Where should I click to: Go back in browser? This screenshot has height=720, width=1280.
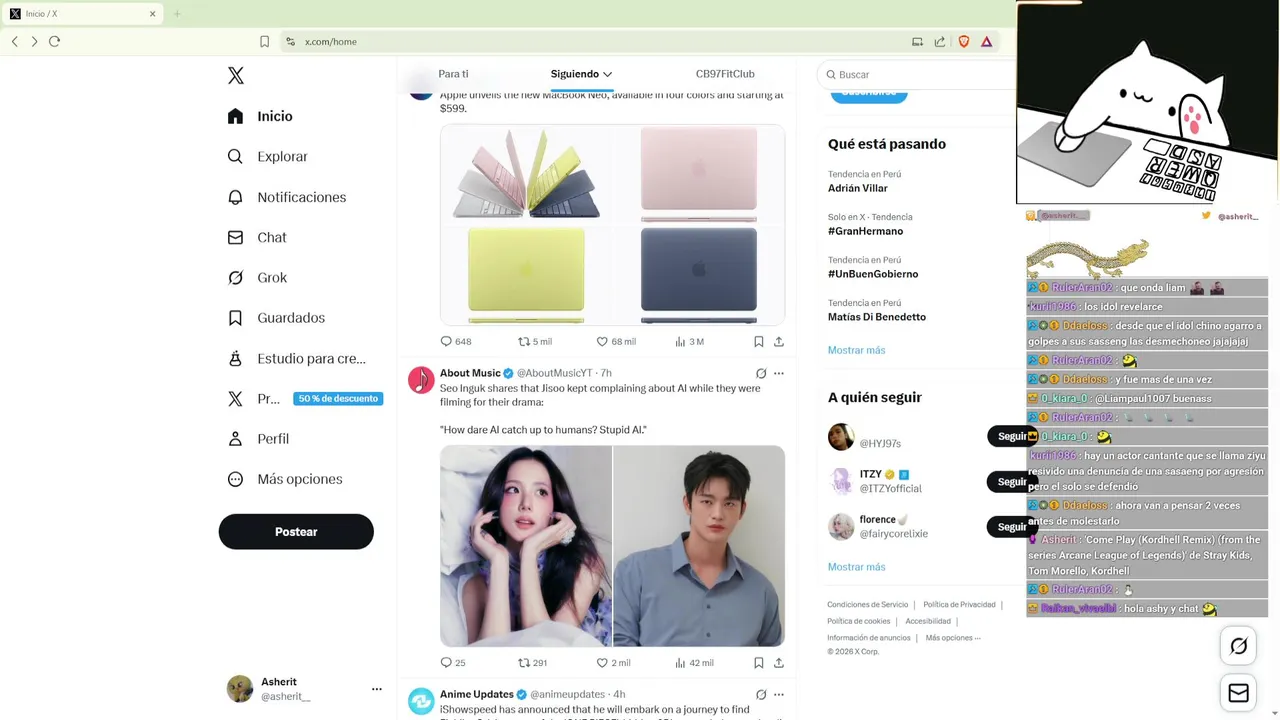tap(15, 41)
